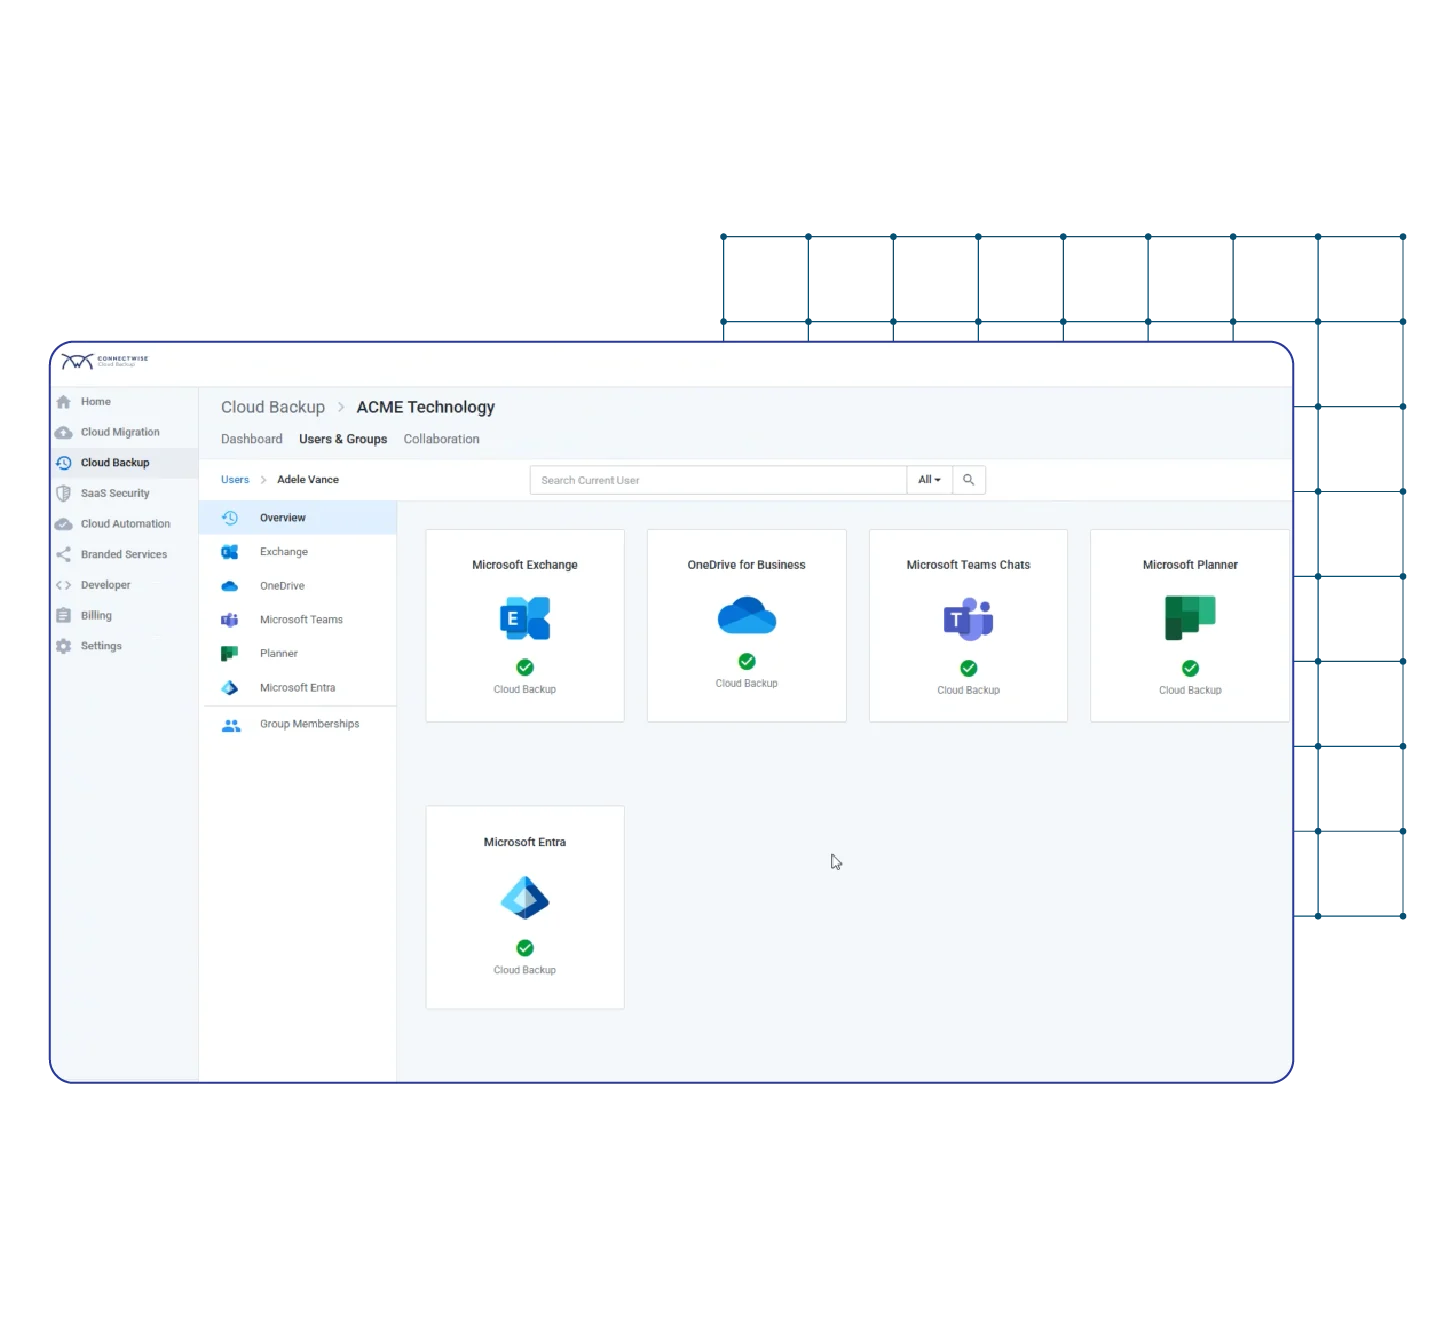The width and height of the screenshot is (1441, 1321).
Task: Click green check status on Microsoft Teams Chats card
Action: pos(969,669)
